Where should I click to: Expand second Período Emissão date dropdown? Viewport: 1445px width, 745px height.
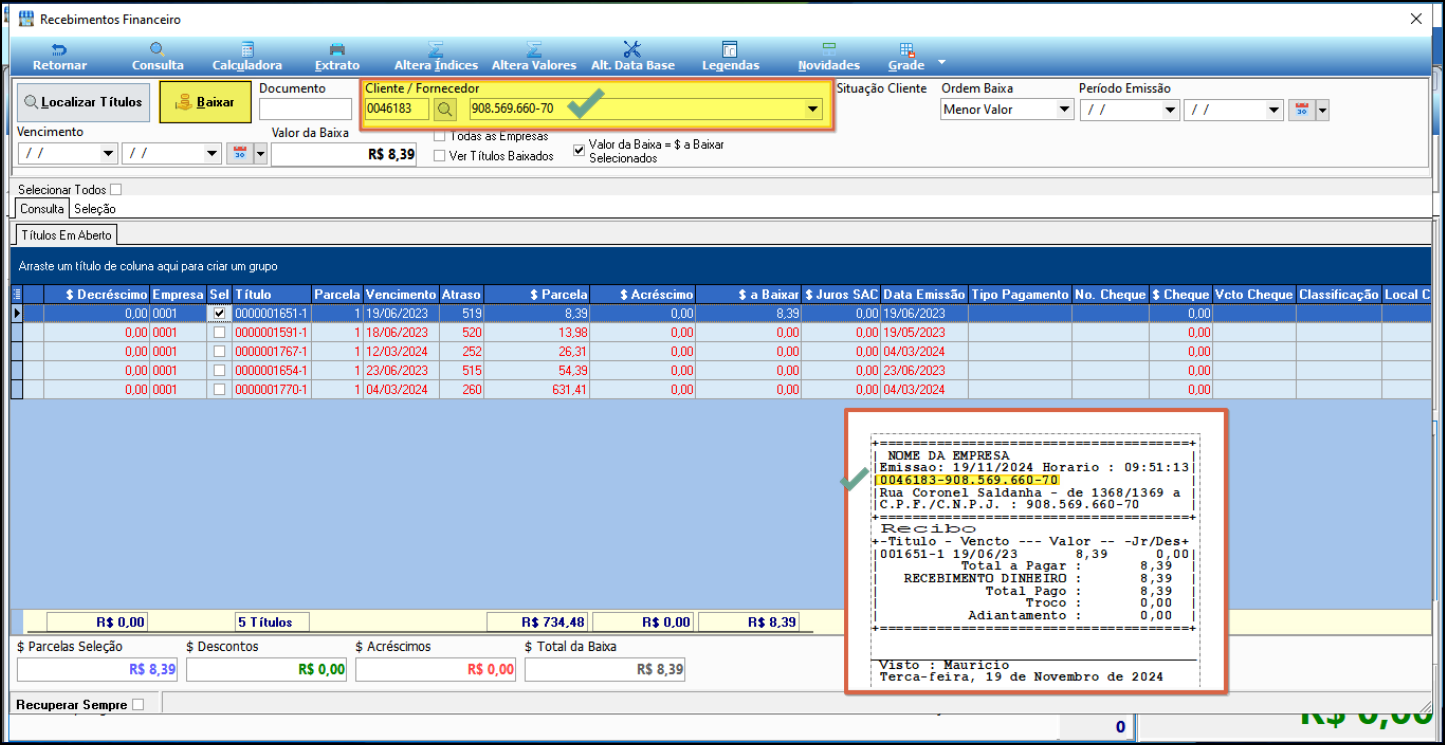coord(1274,110)
